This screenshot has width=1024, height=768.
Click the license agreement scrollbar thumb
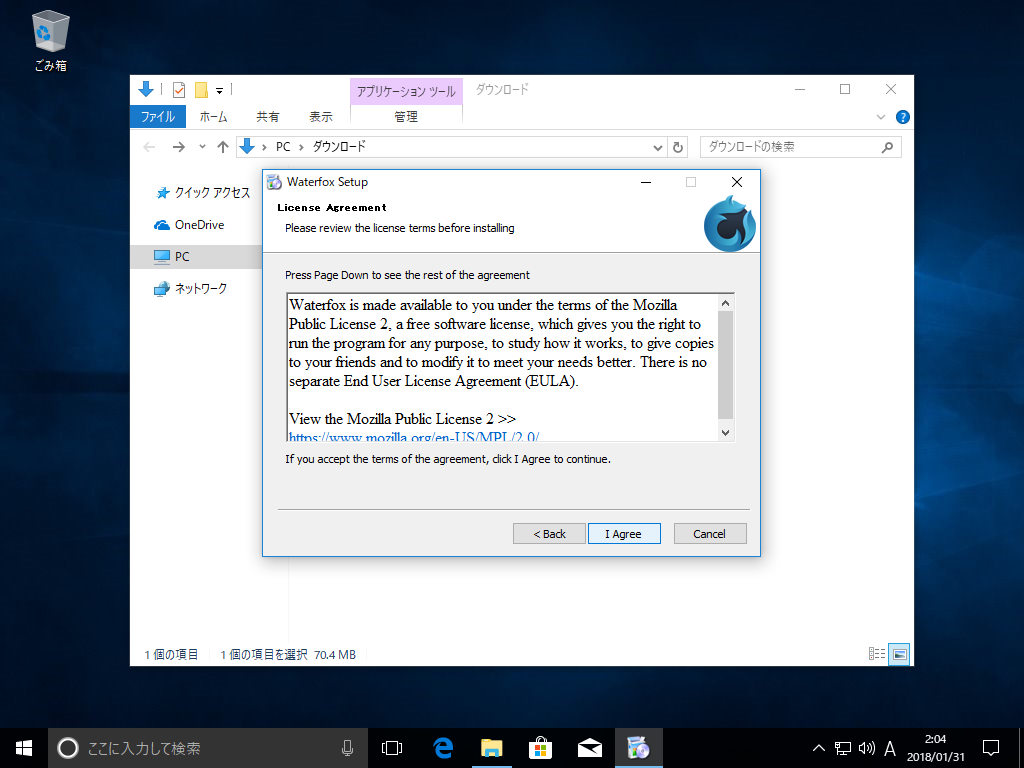point(726,364)
